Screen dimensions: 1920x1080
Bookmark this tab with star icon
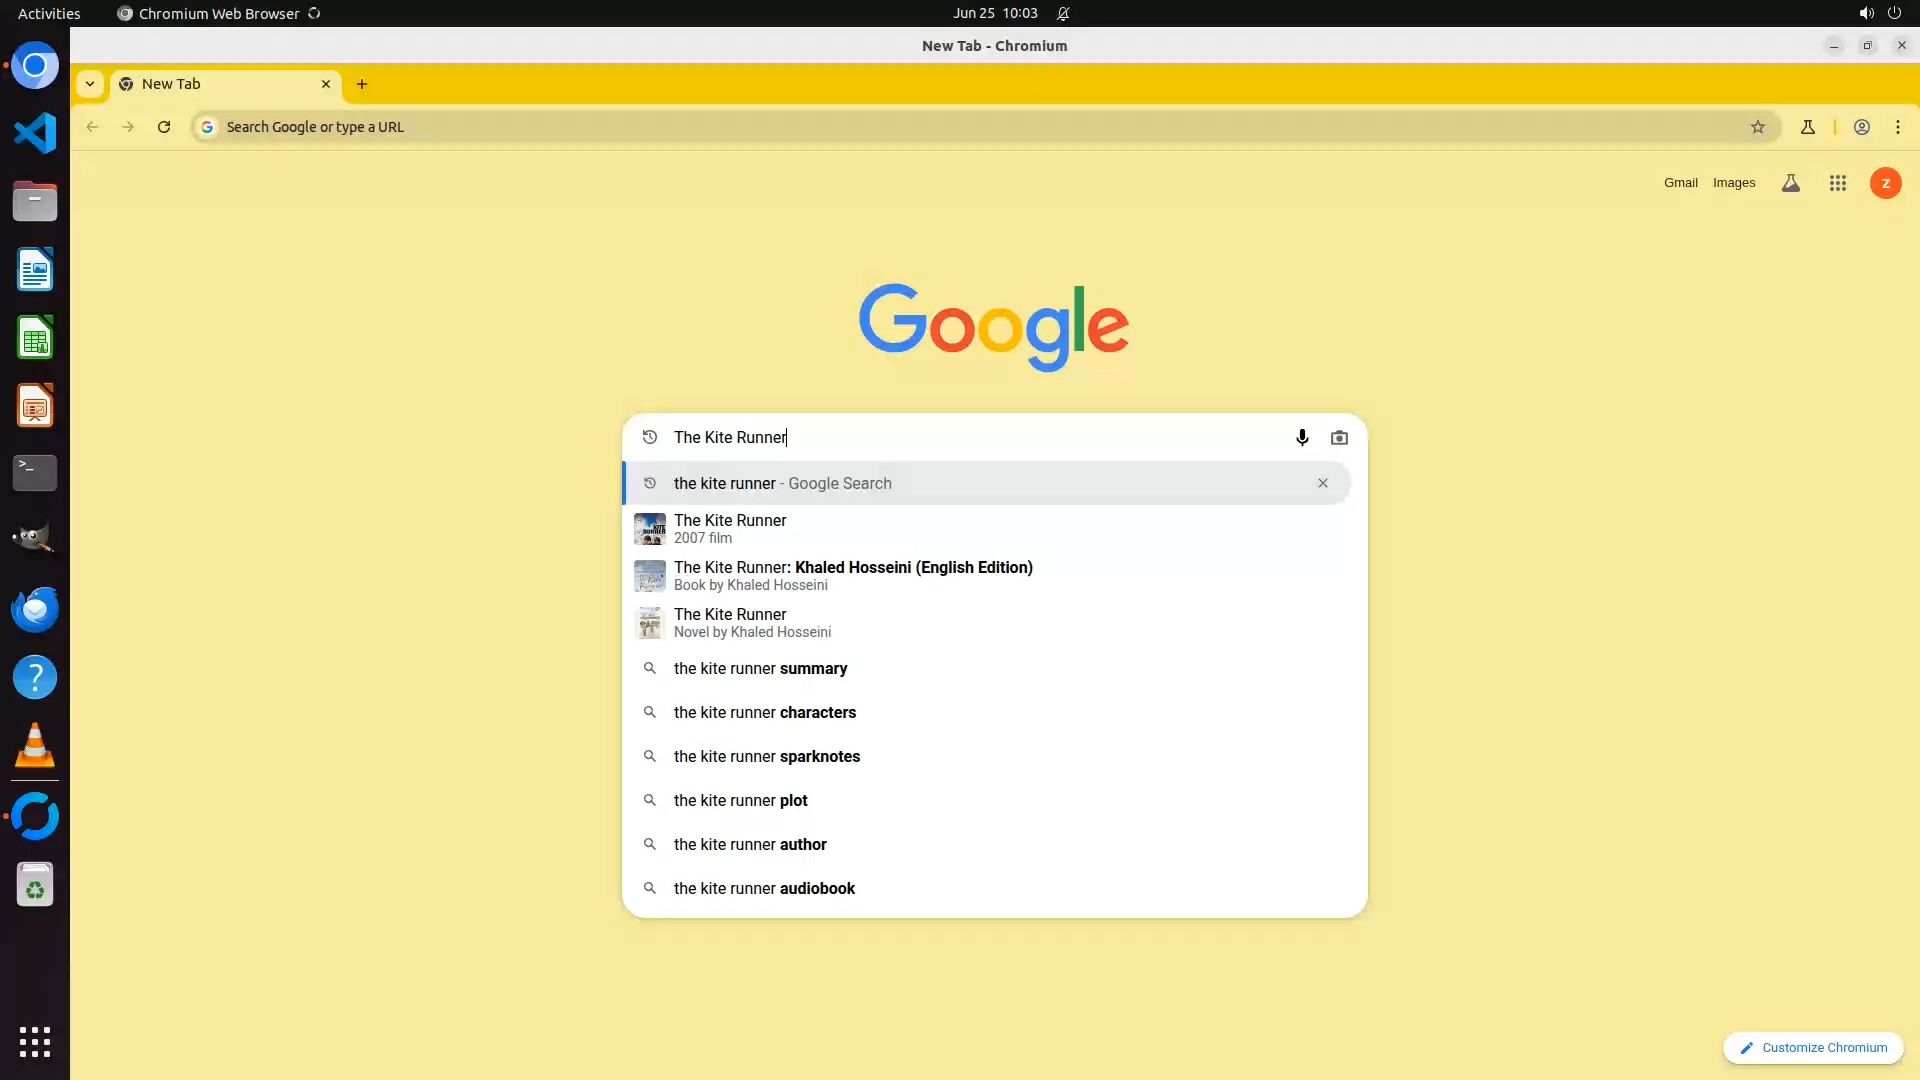(x=1757, y=127)
